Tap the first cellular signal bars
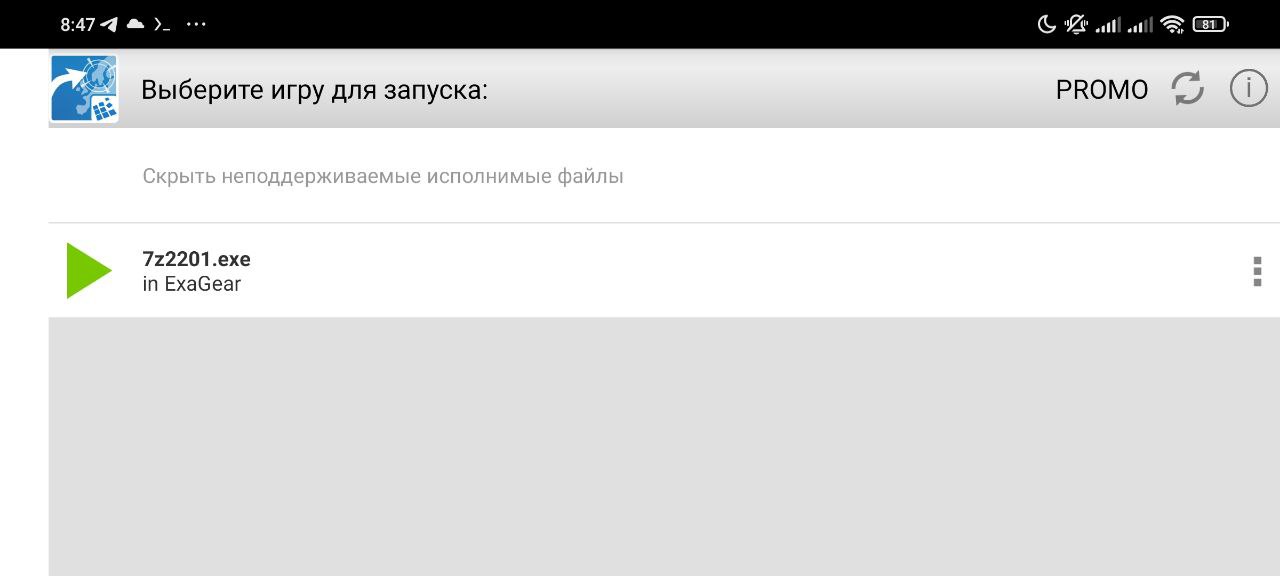This screenshot has width=1280, height=576. pyautogui.click(x=1108, y=24)
